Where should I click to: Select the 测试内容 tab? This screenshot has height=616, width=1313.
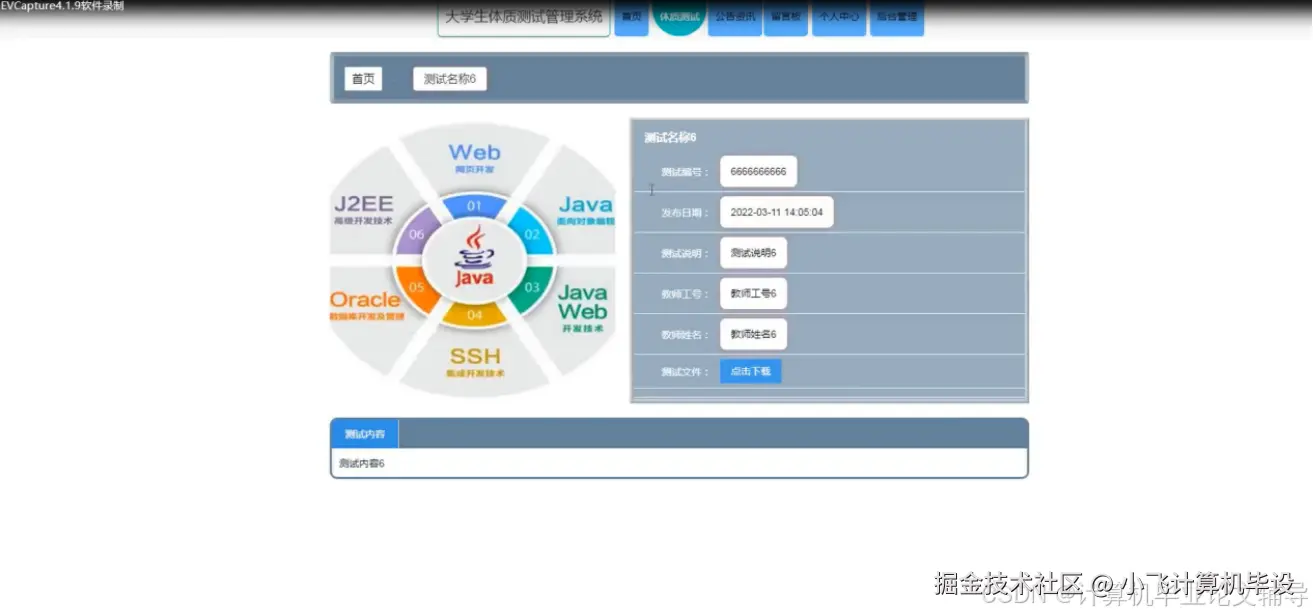tap(364, 434)
